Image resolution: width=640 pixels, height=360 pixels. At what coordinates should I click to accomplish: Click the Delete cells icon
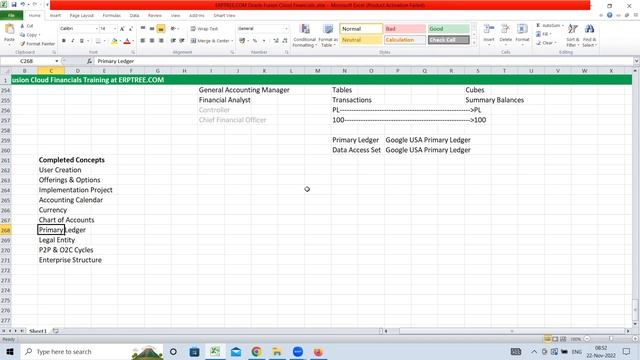tap(505, 29)
